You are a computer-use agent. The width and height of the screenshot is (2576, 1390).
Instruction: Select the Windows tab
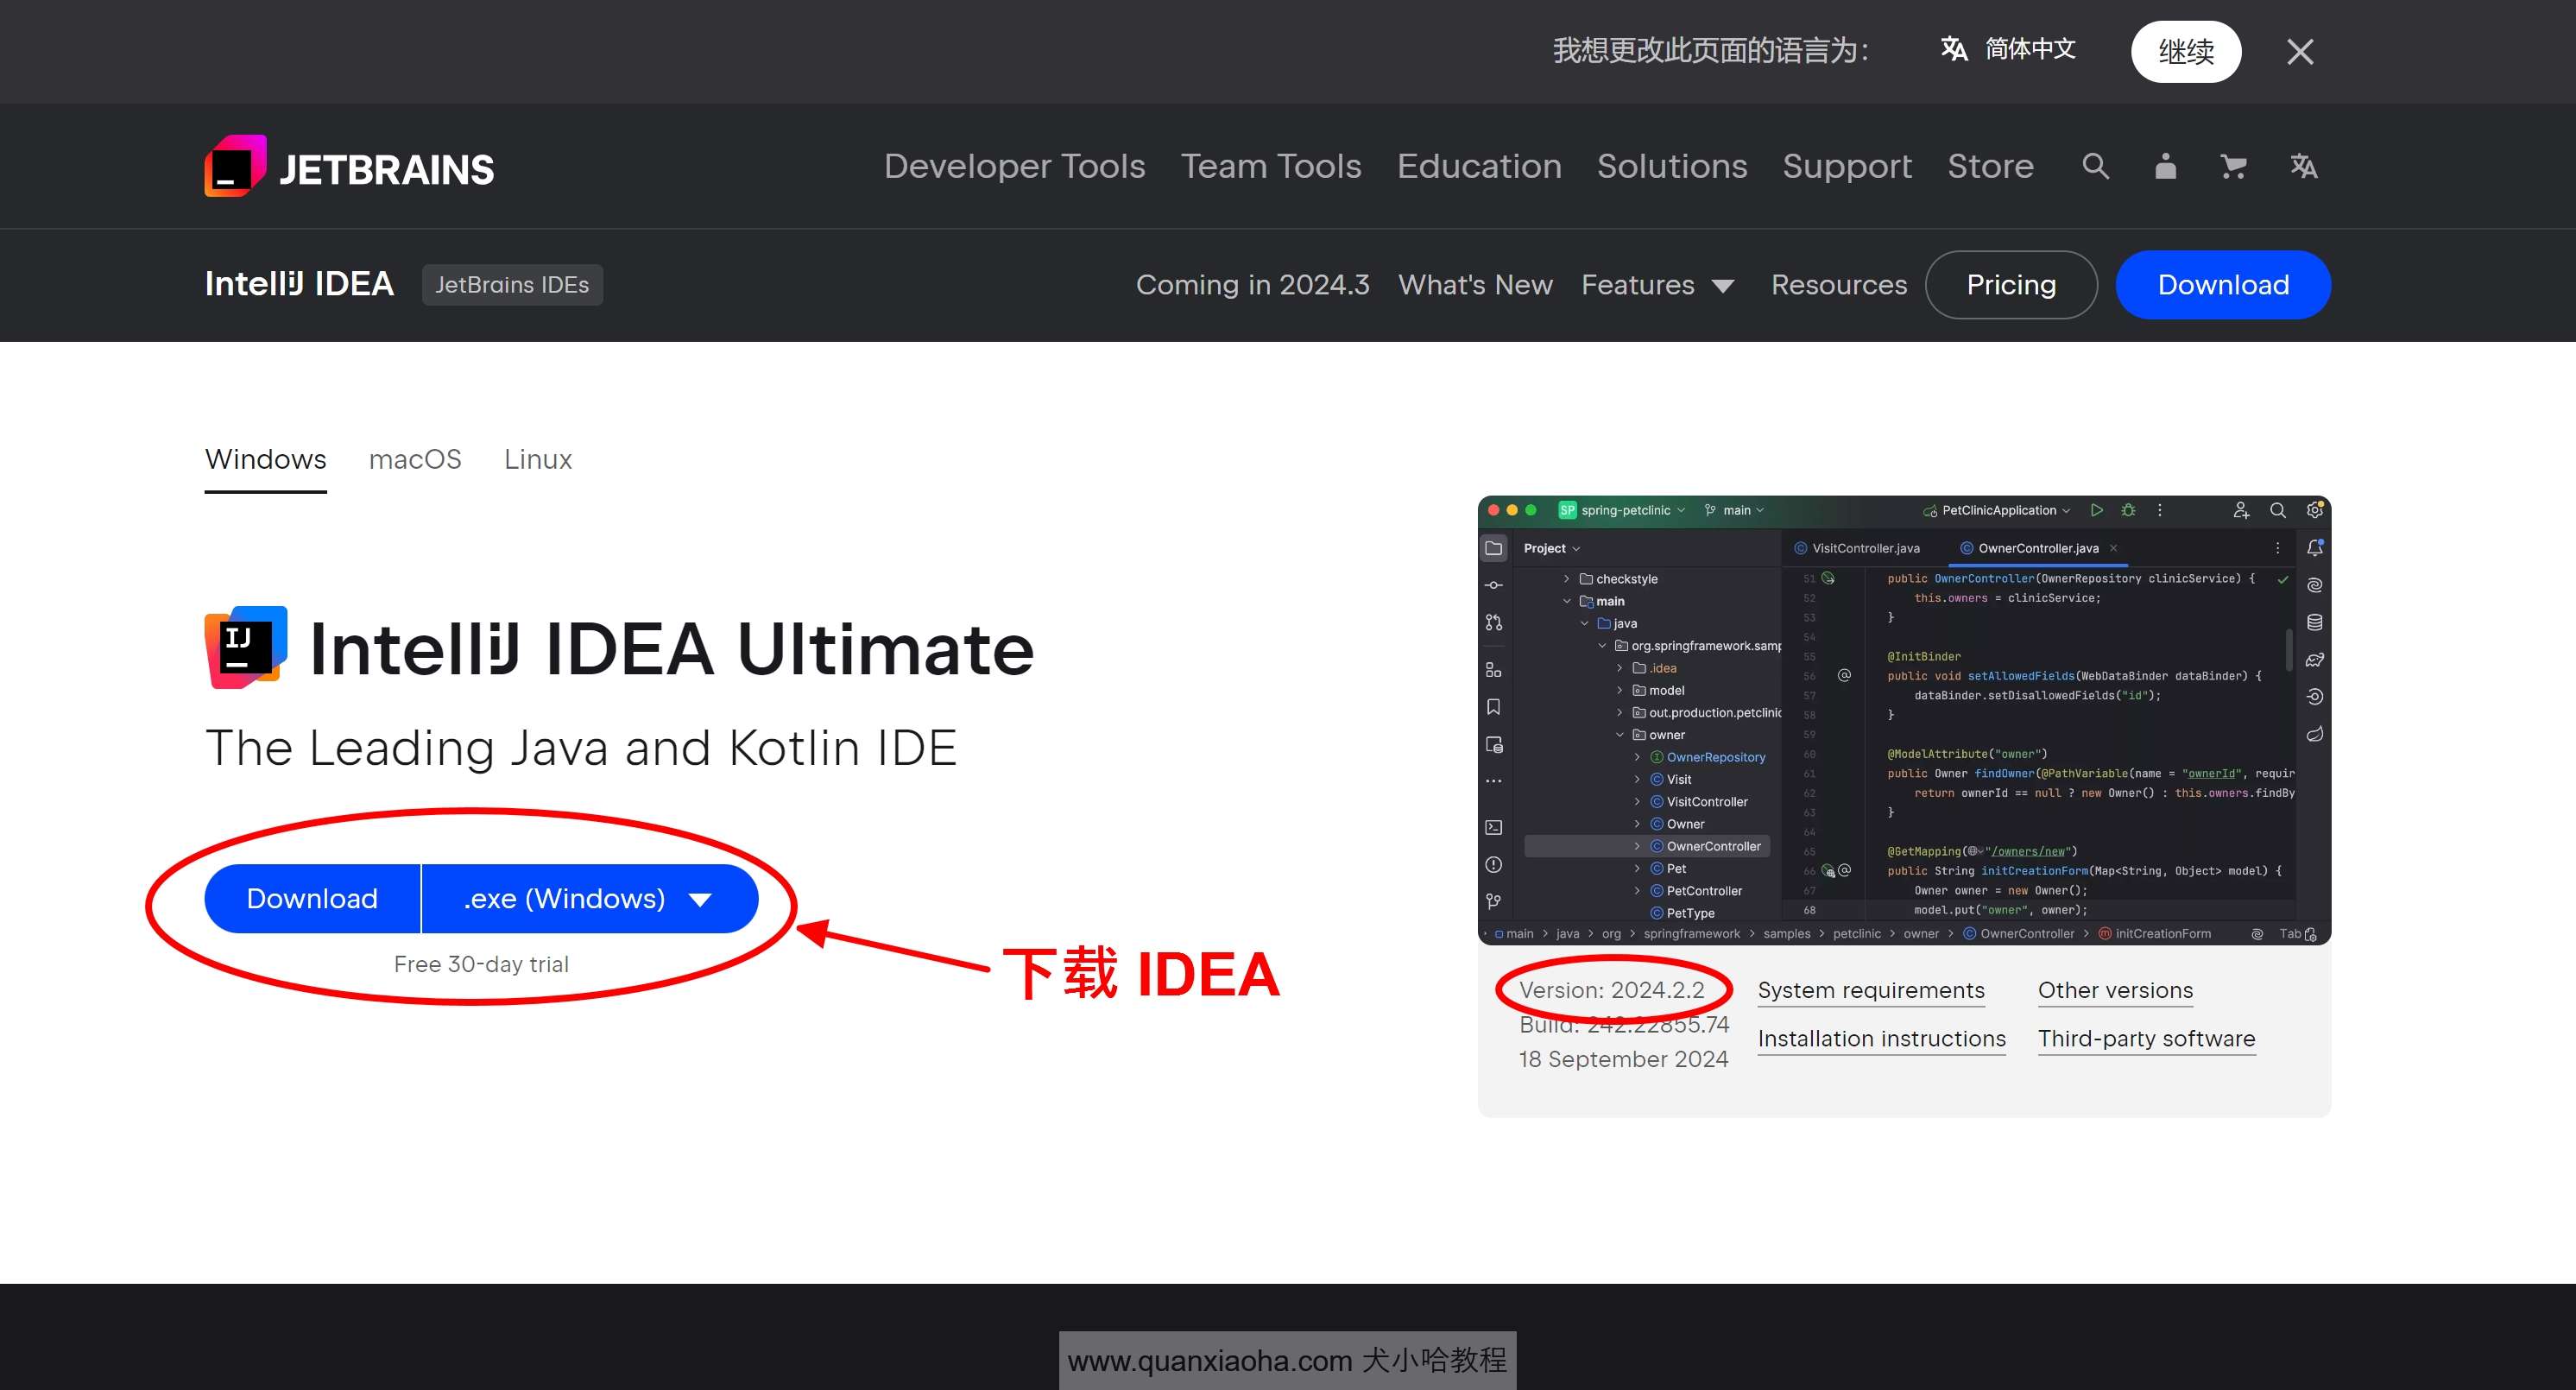coord(265,460)
